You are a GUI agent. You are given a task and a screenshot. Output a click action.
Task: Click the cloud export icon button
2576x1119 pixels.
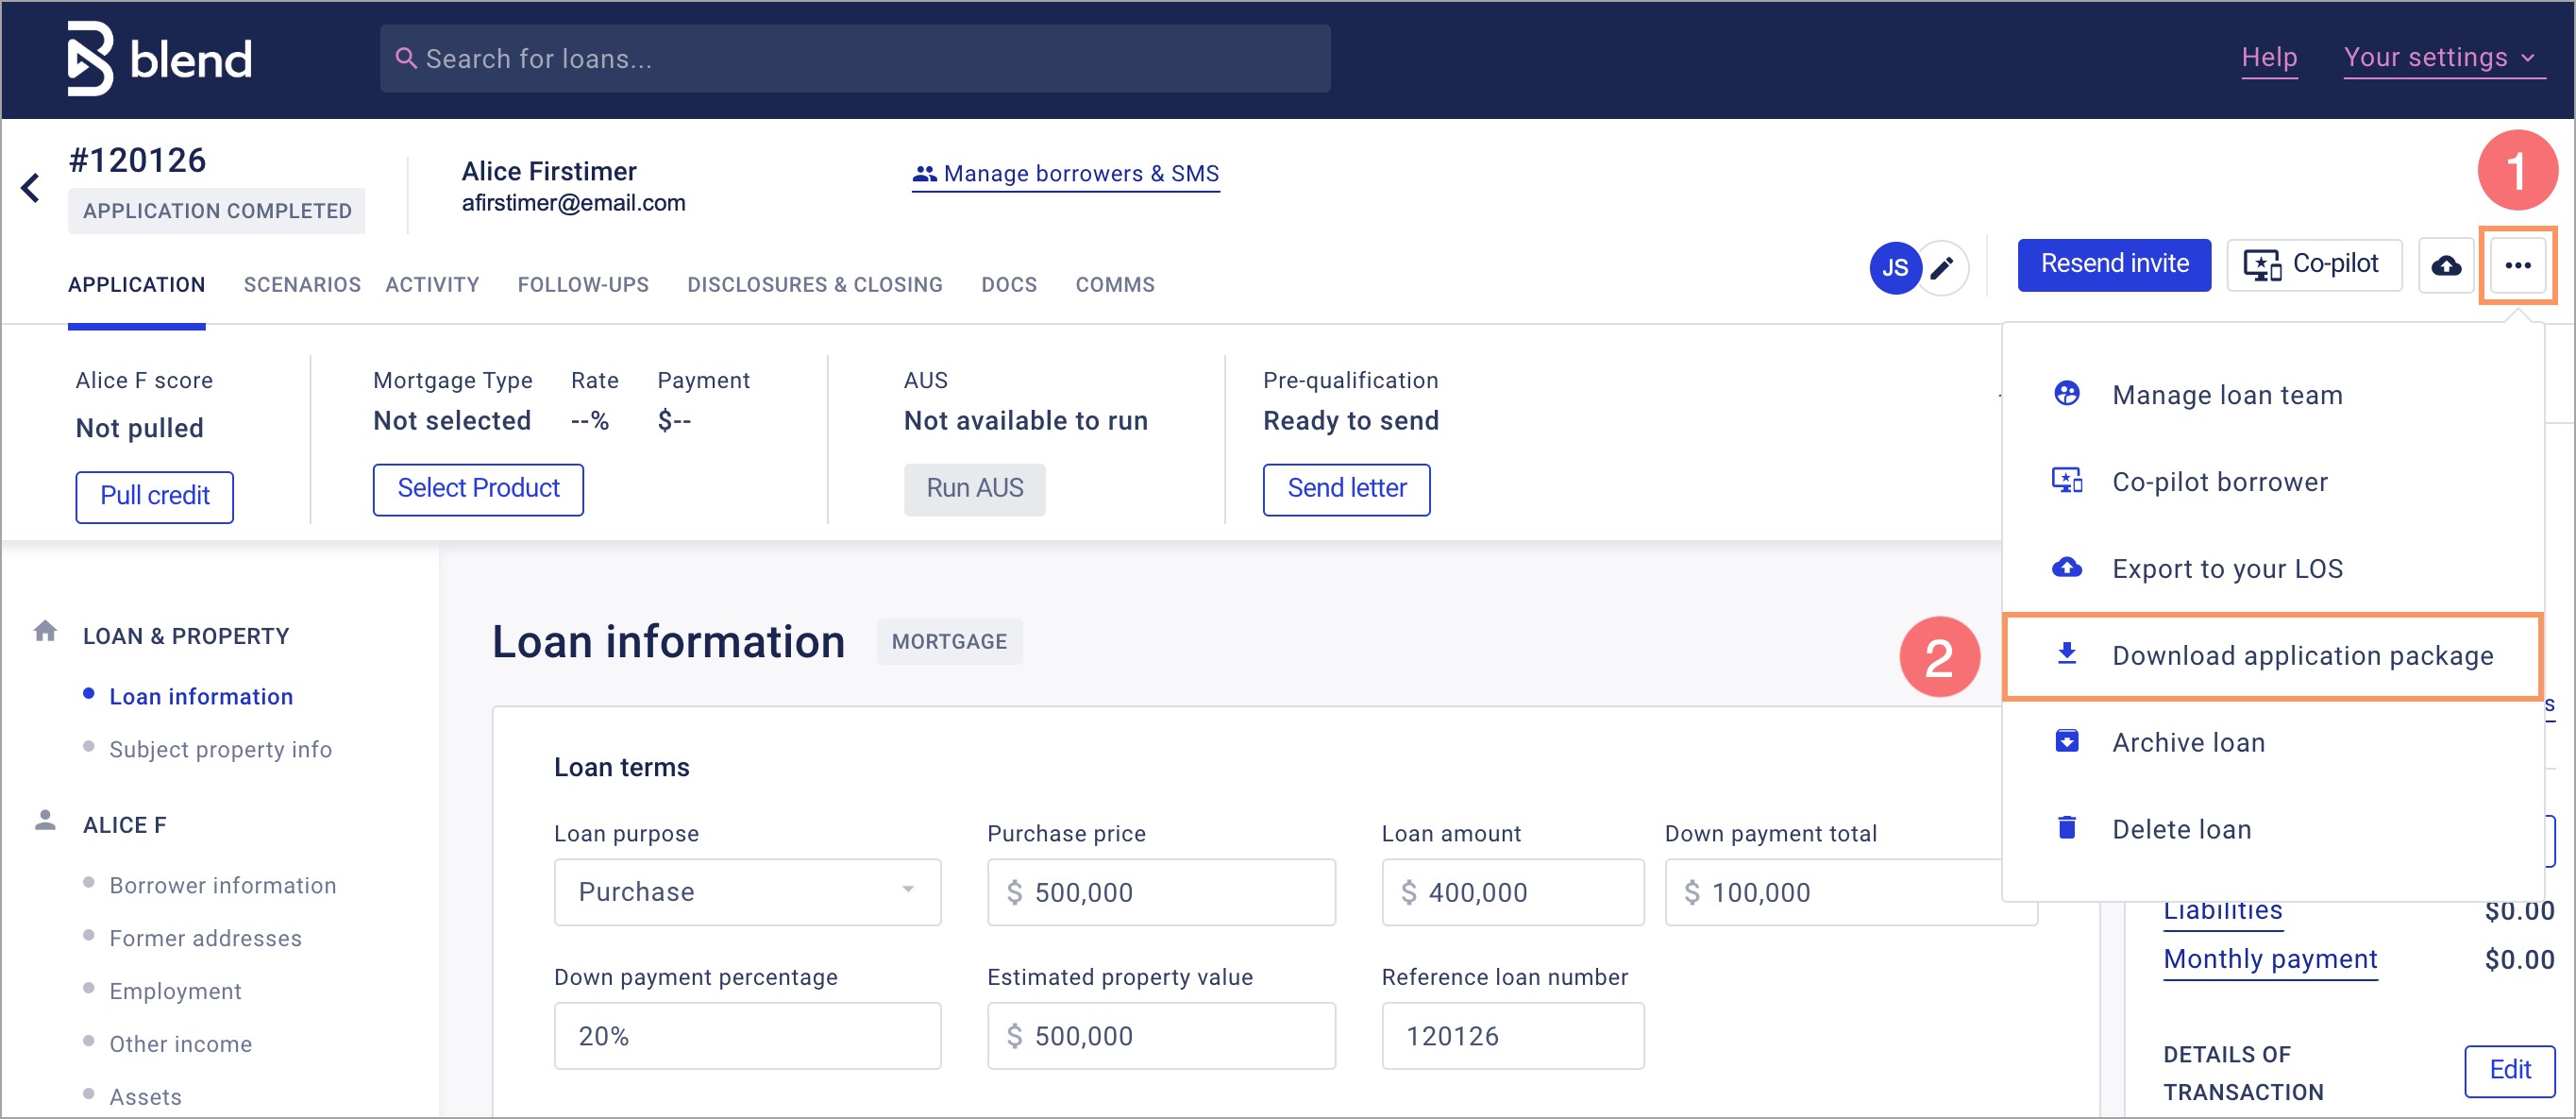[x=2445, y=265]
